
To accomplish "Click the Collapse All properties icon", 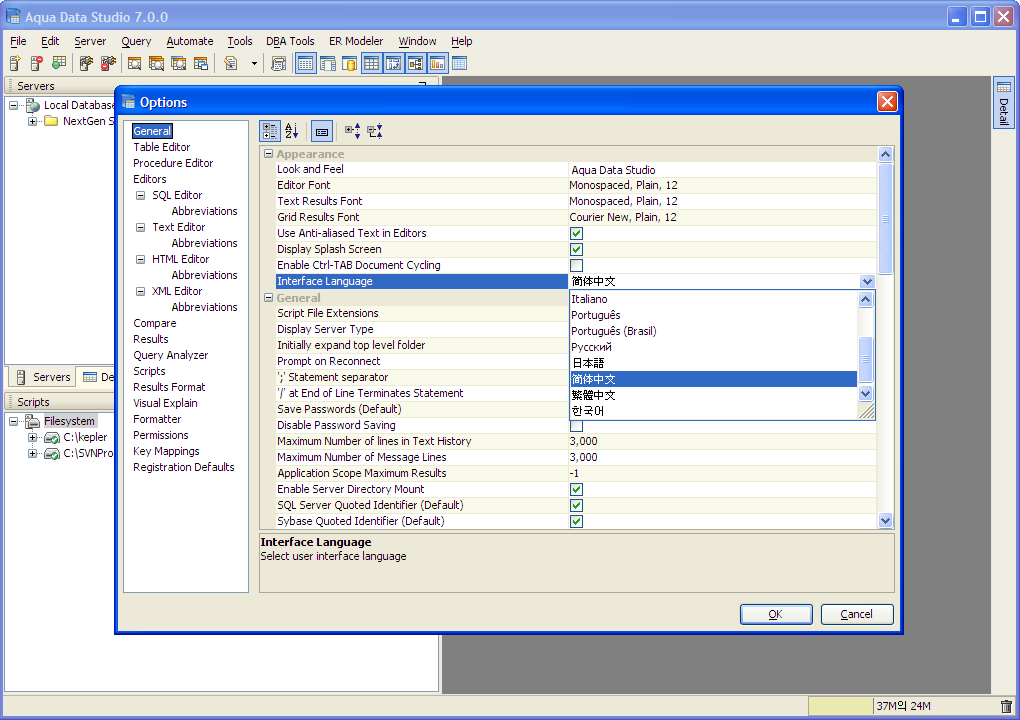I will point(375,131).
